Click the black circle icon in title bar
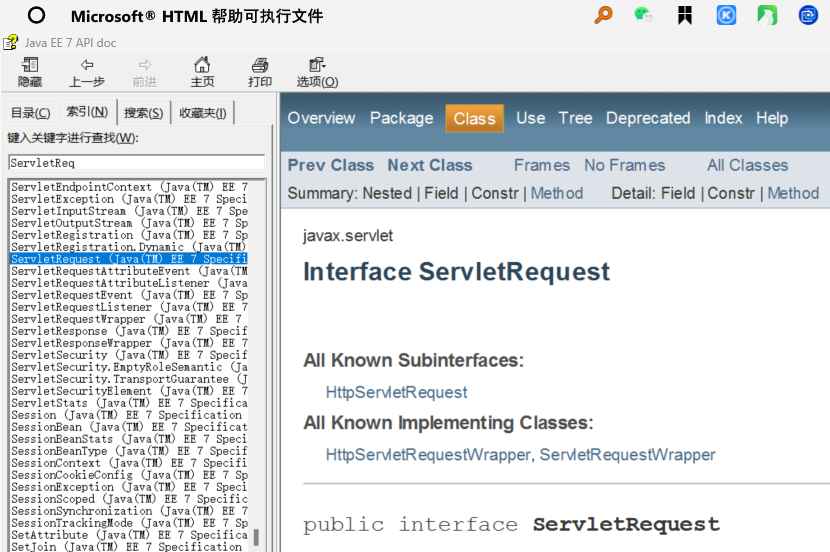The height and width of the screenshot is (552, 830). [x=37, y=15]
